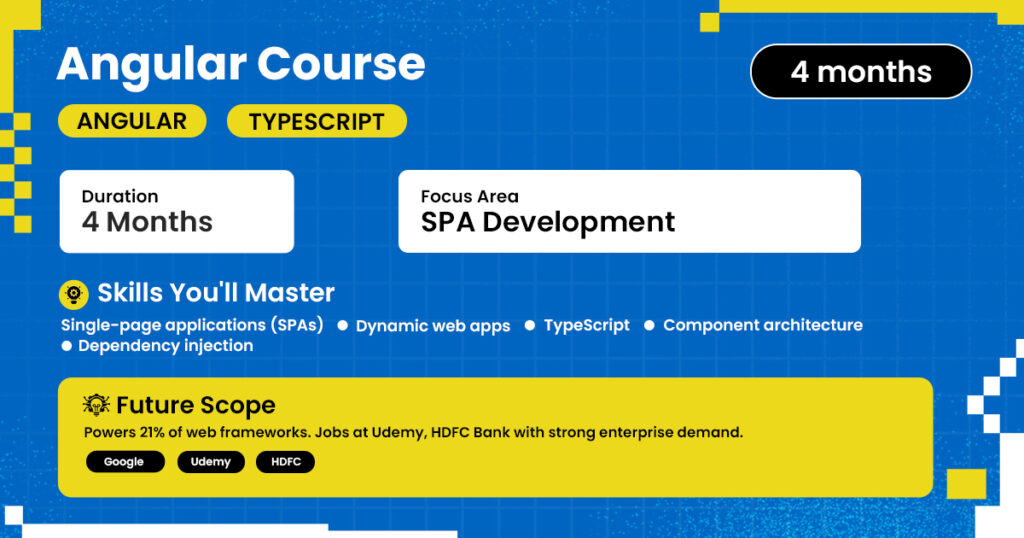
Task: Click the gear-bulb icon beside Future Scope
Action: pyautogui.click(x=96, y=405)
